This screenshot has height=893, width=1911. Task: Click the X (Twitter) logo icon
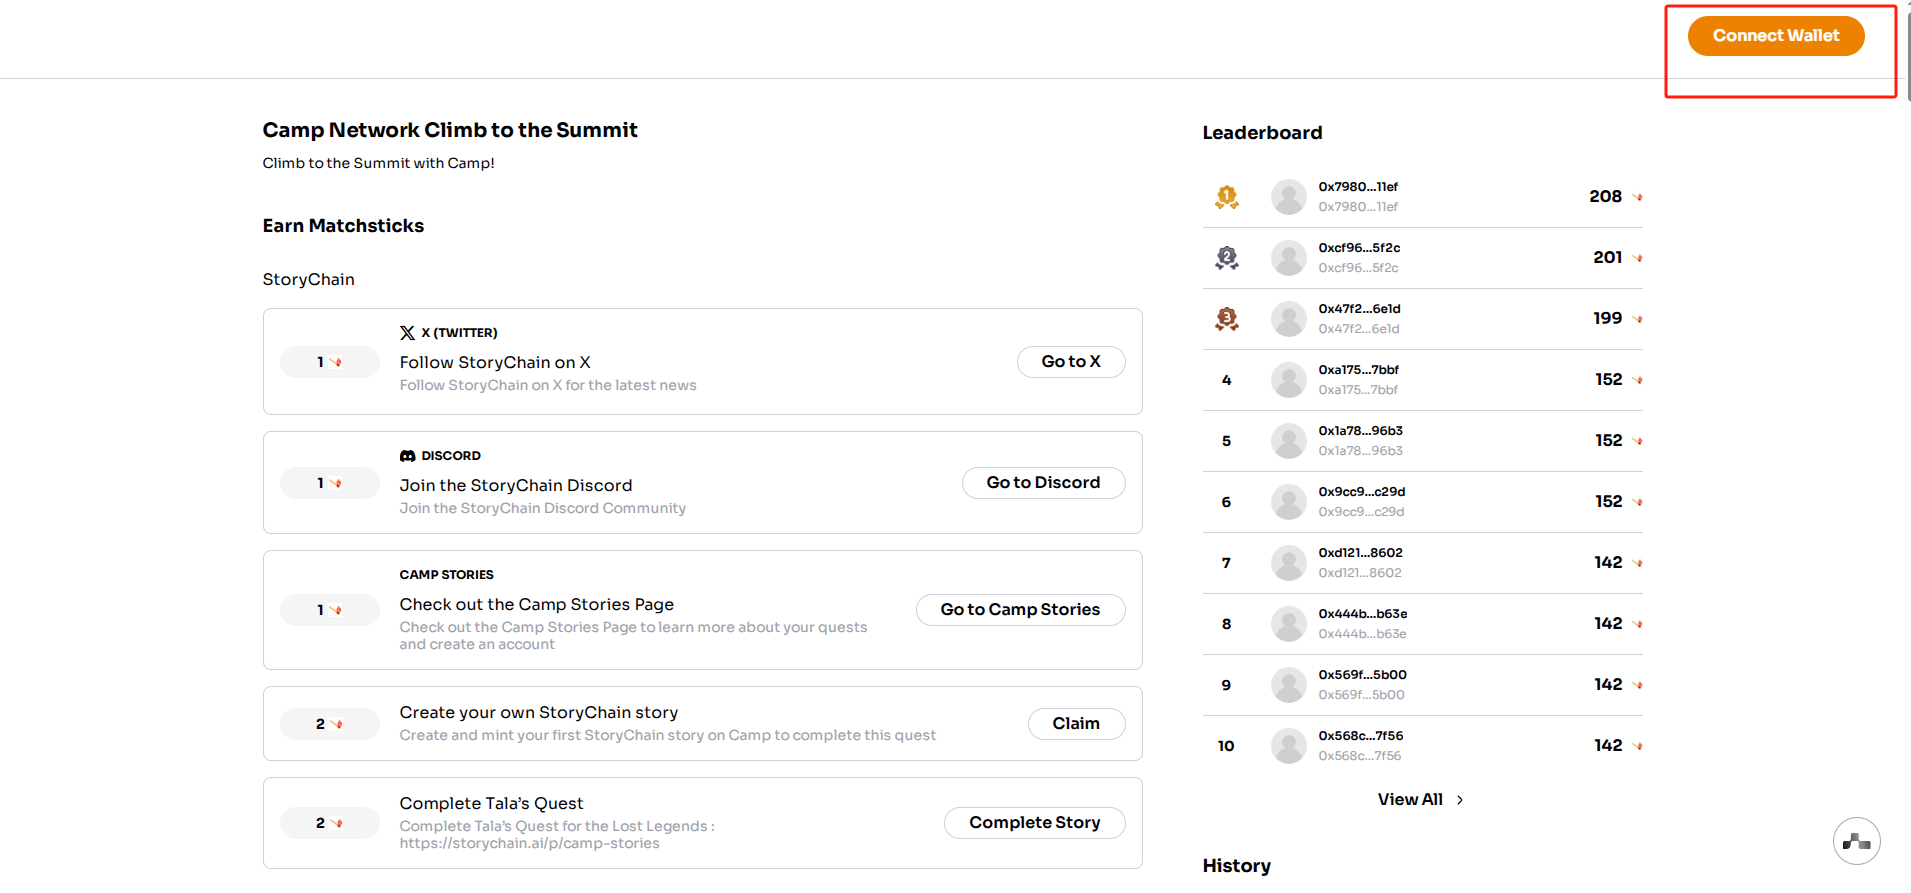(x=407, y=333)
